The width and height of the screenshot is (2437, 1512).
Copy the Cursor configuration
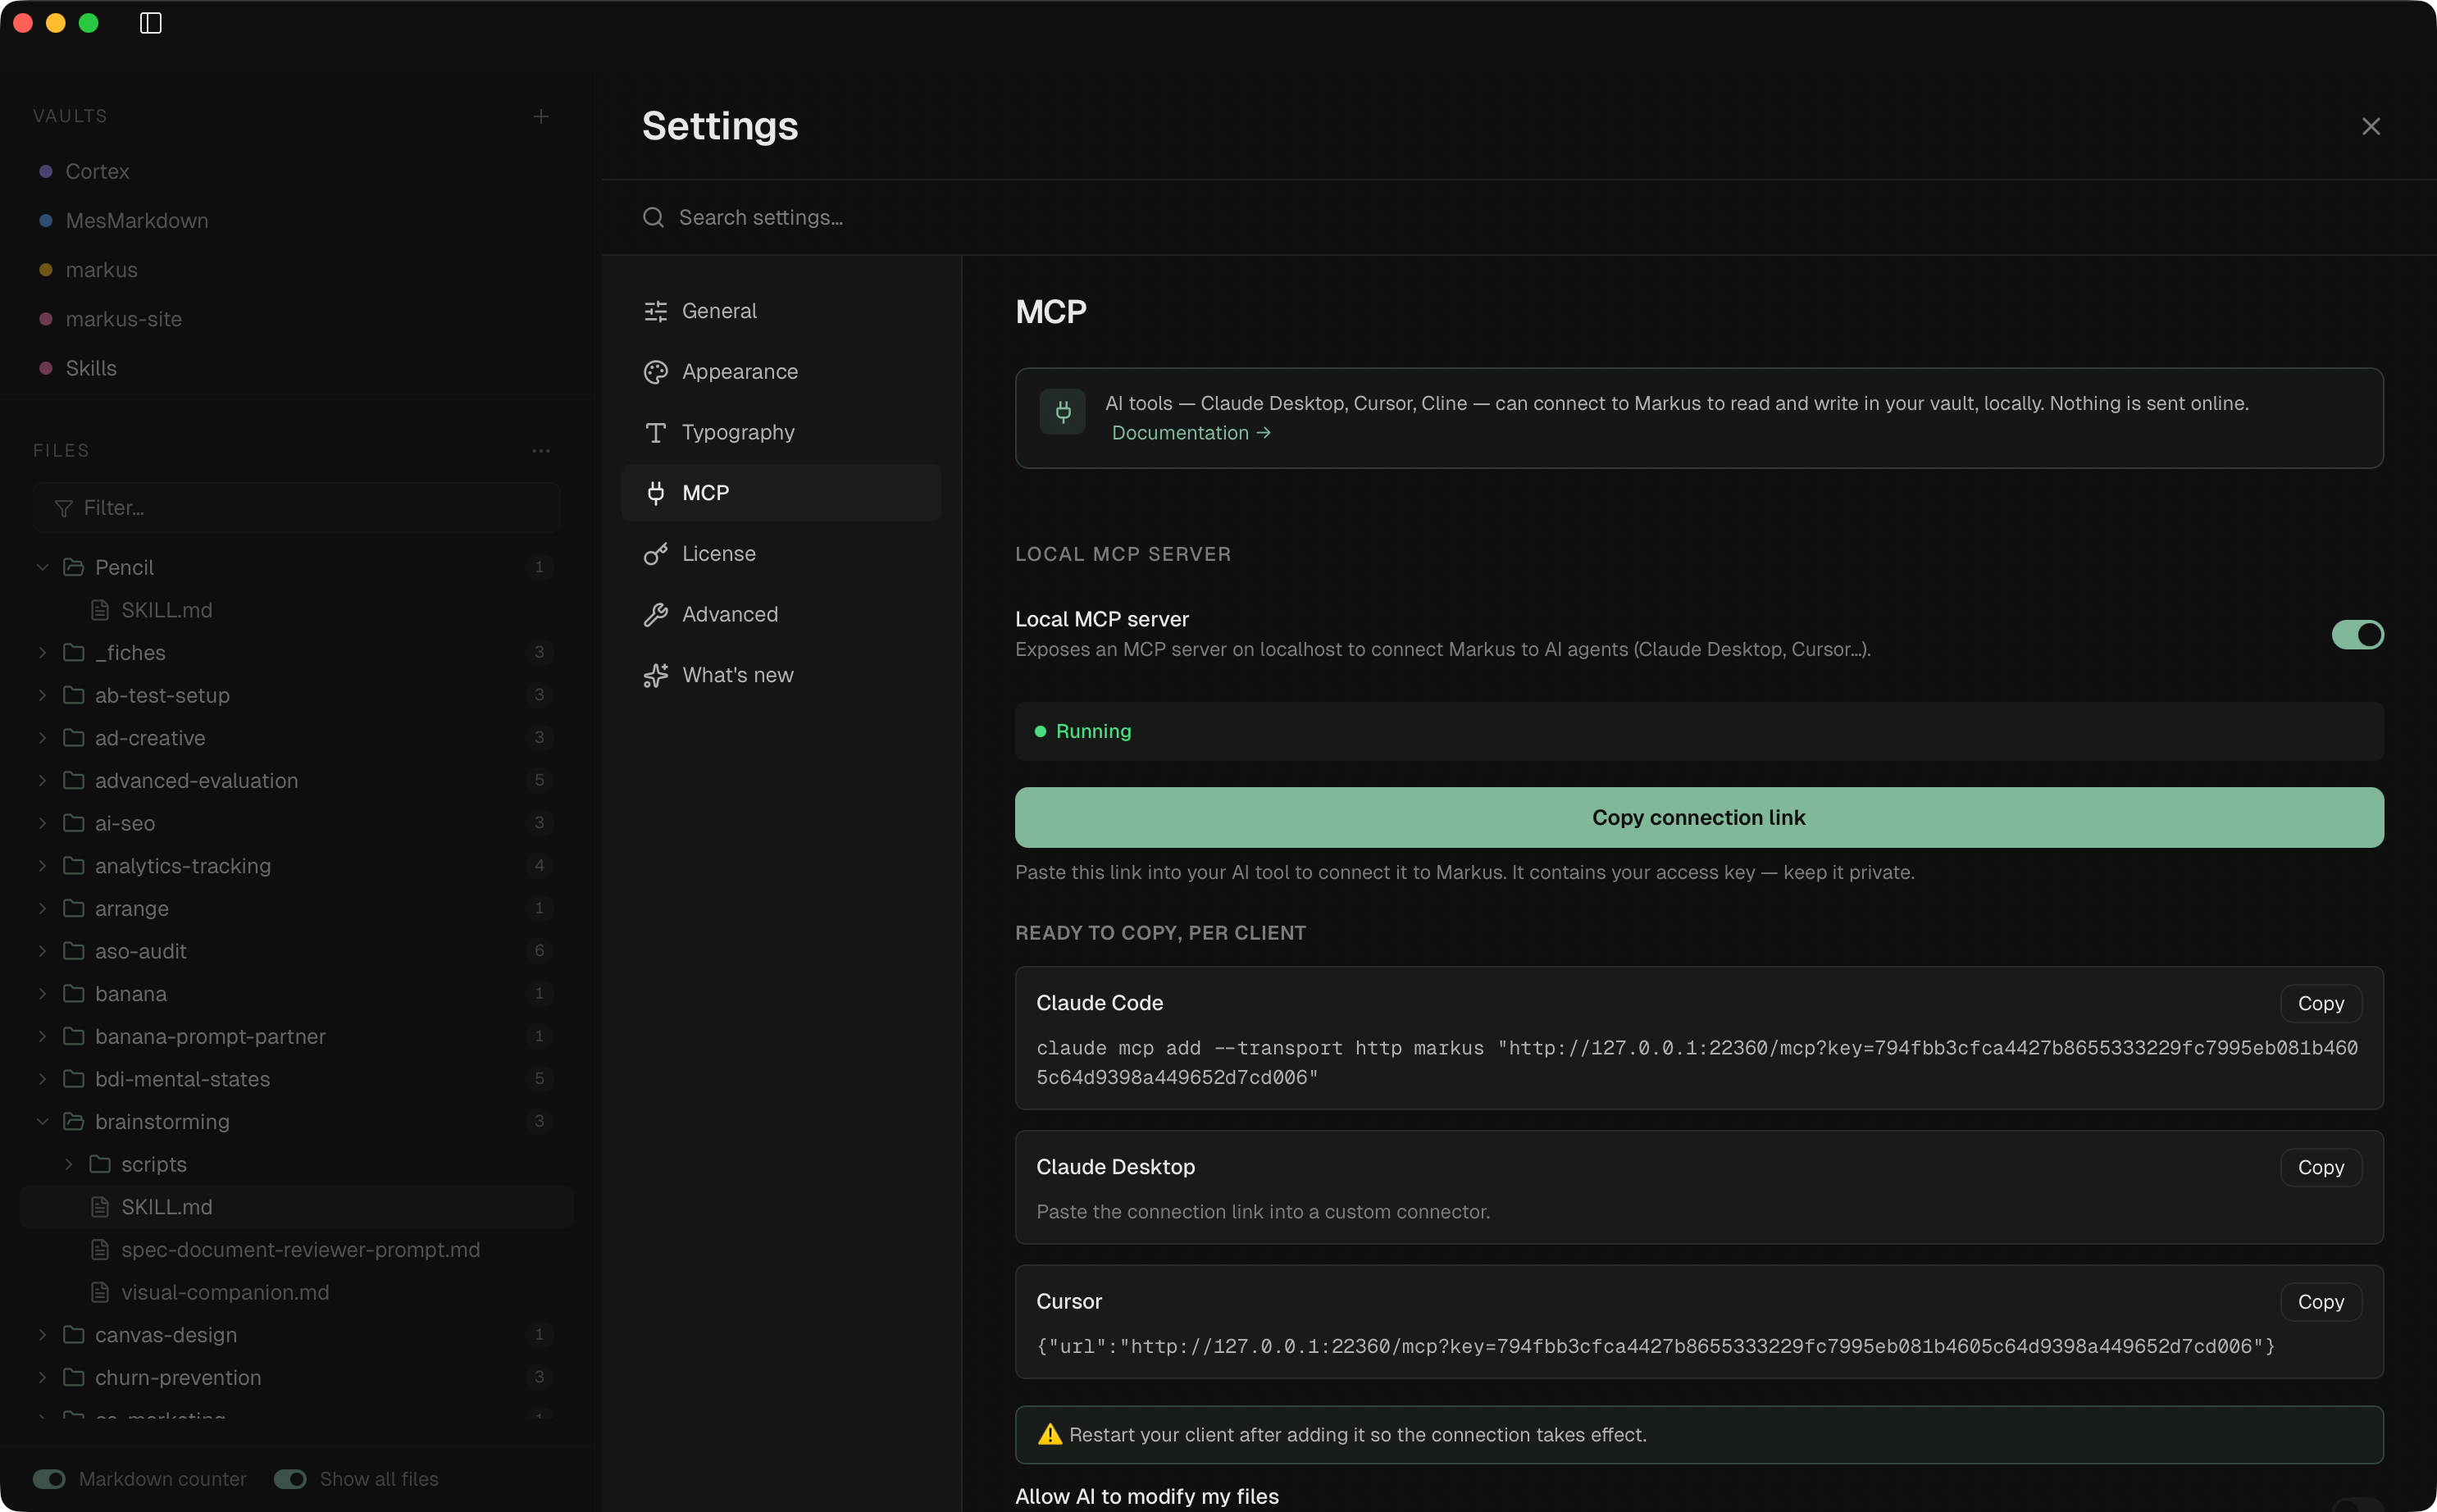(2320, 1302)
